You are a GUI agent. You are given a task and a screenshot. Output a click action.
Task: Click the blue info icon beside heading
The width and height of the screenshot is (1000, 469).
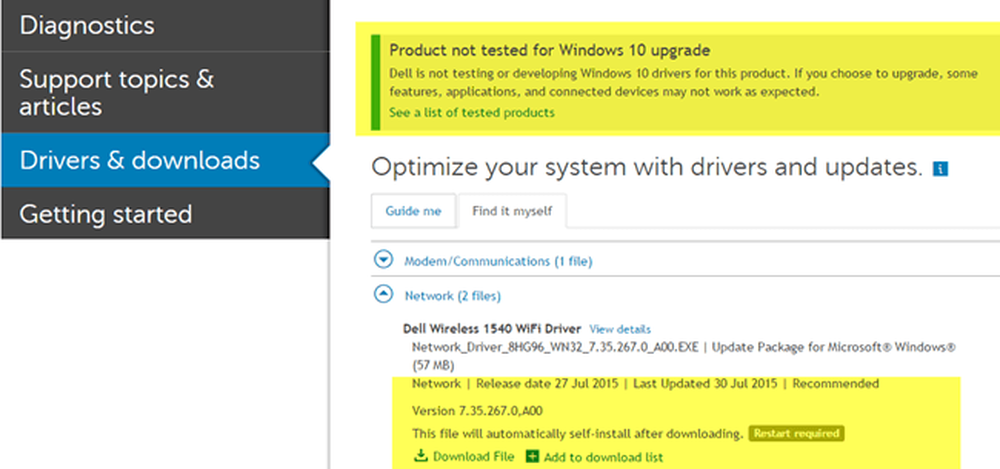(940, 168)
